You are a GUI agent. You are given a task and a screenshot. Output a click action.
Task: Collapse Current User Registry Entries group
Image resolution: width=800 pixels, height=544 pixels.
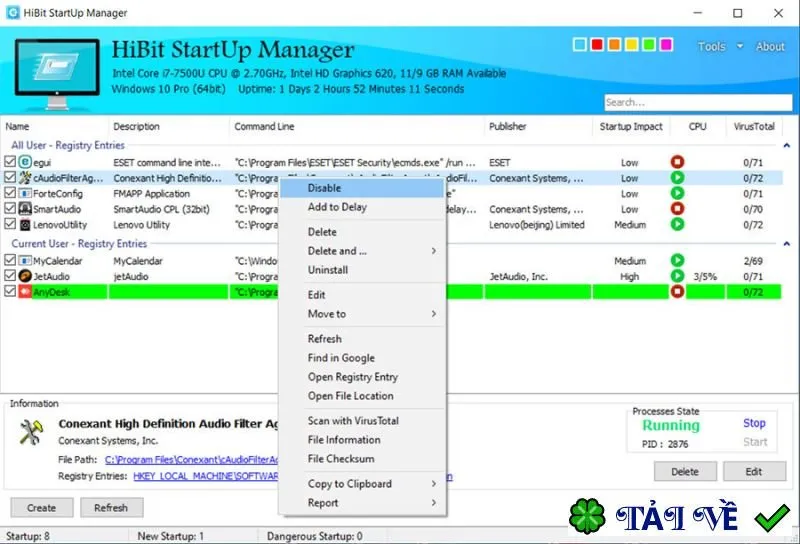[x=786, y=244]
